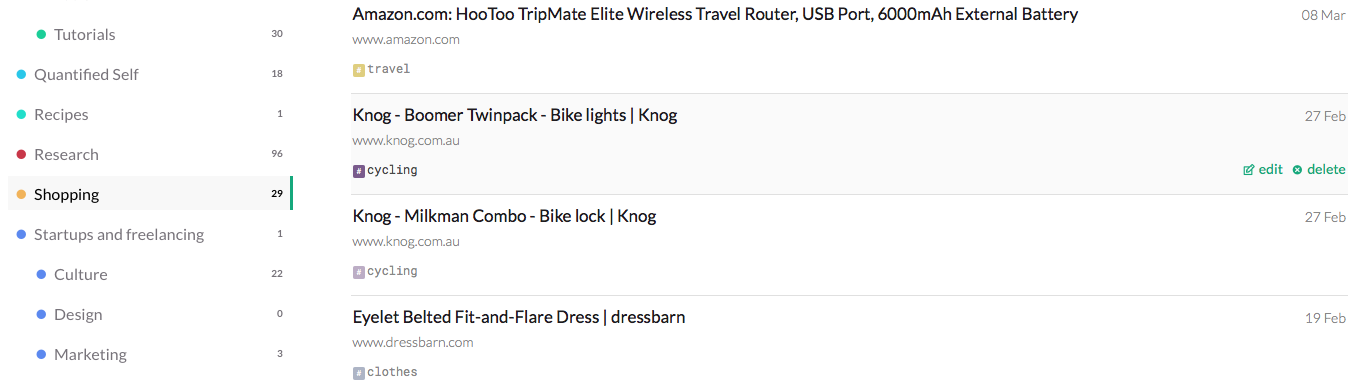The width and height of the screenshot is (1362, 387).
Task: Select the Culture sub-collection
Action: point(150,274)
